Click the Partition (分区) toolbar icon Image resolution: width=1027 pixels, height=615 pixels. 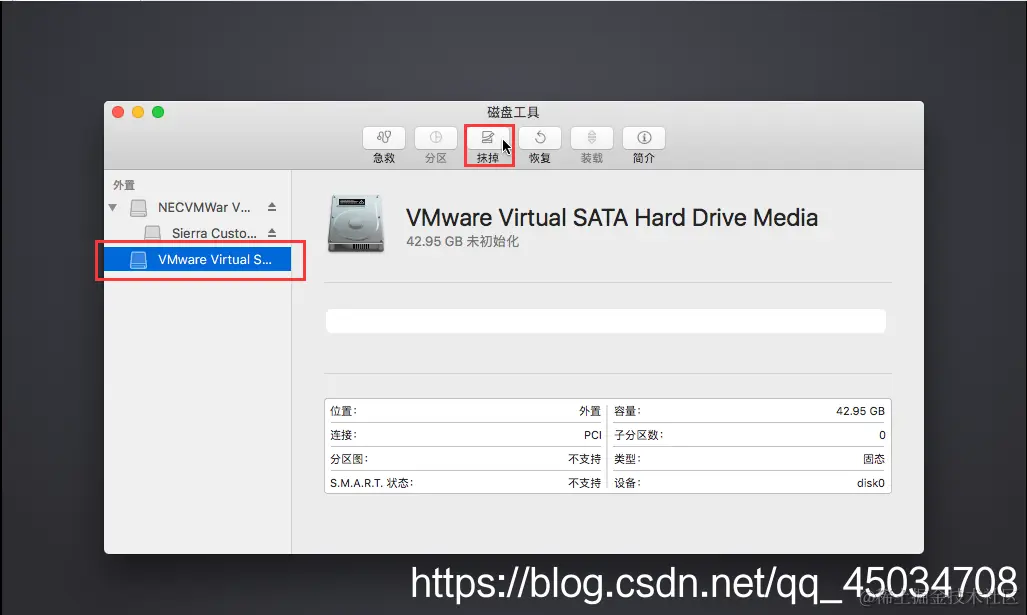click(x=436, y=138)
